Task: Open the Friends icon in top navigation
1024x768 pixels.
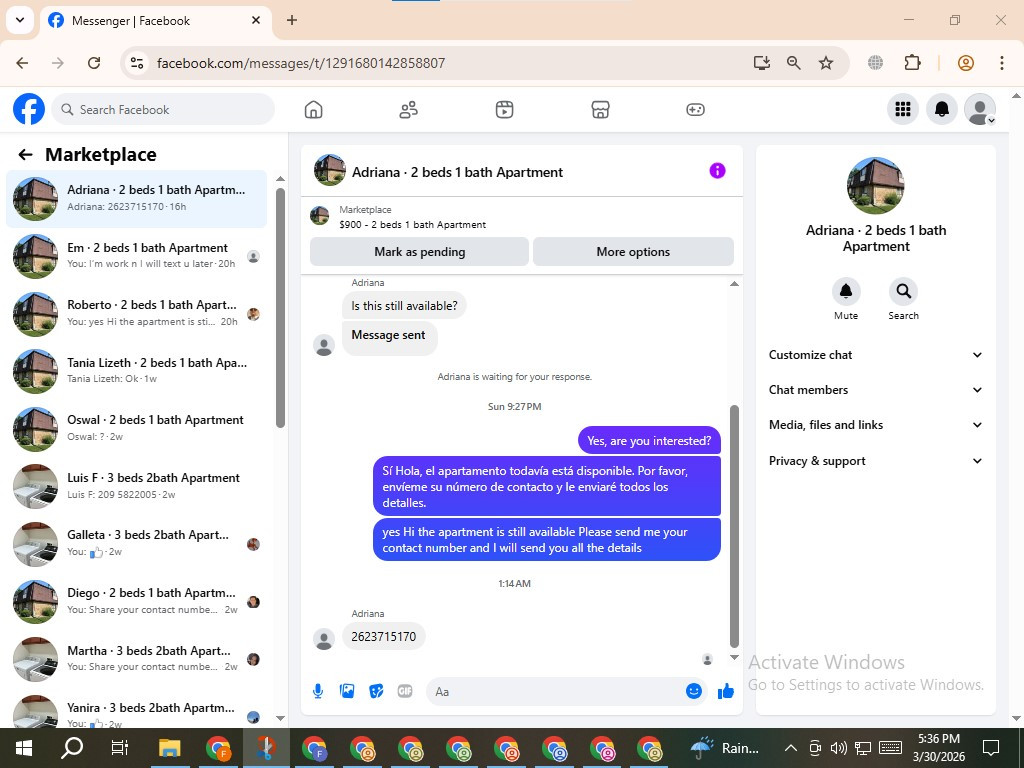Action: tap(409, 110)
